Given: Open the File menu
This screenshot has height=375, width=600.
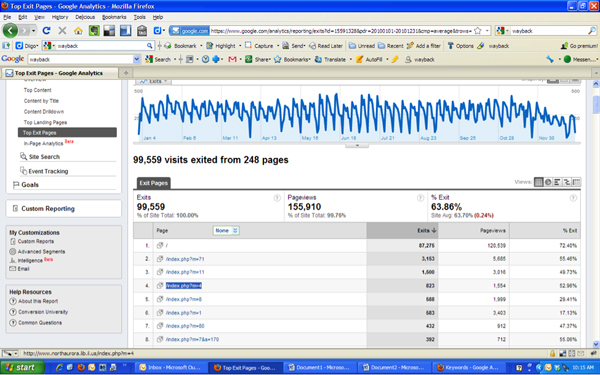Looking at the screenshot, I should [7, 17].
